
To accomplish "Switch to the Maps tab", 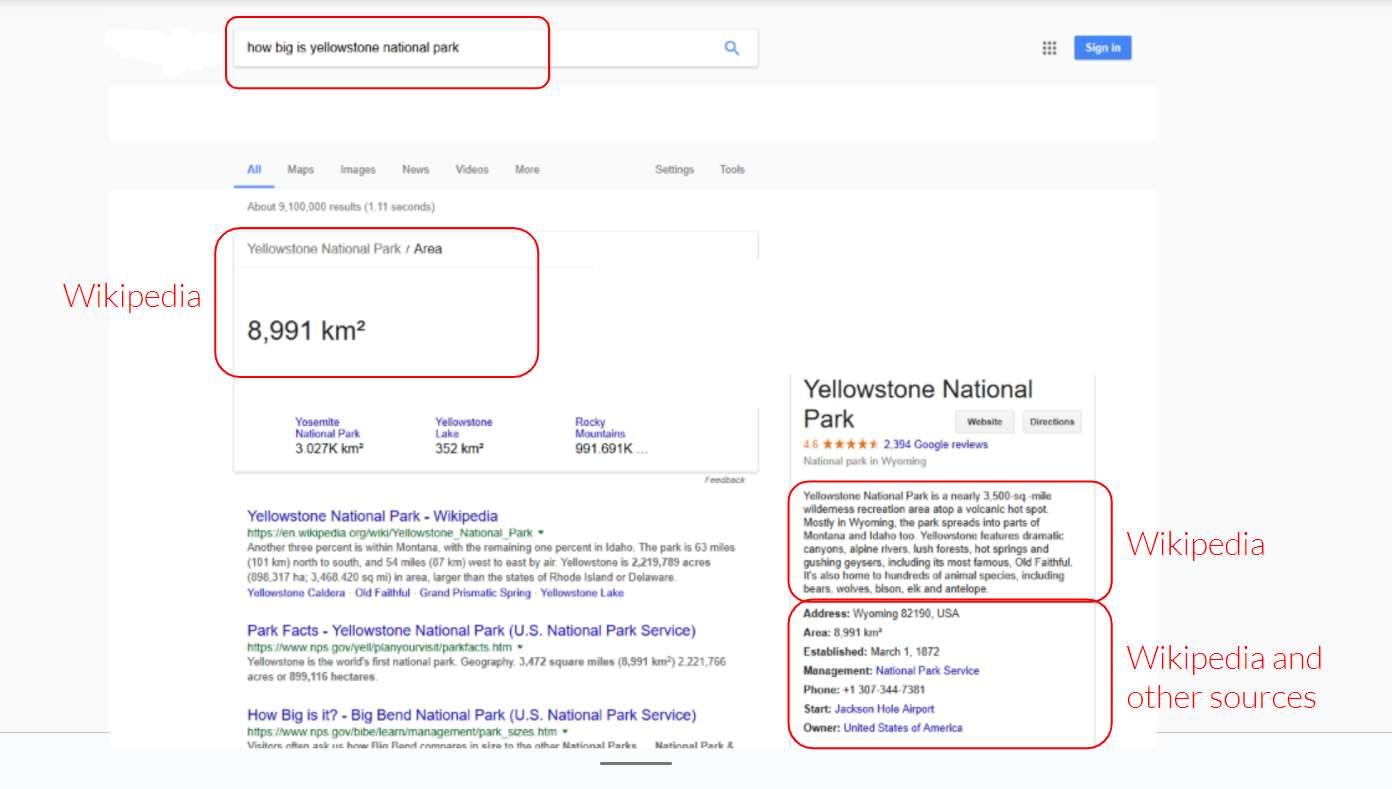I will (301, 170).
